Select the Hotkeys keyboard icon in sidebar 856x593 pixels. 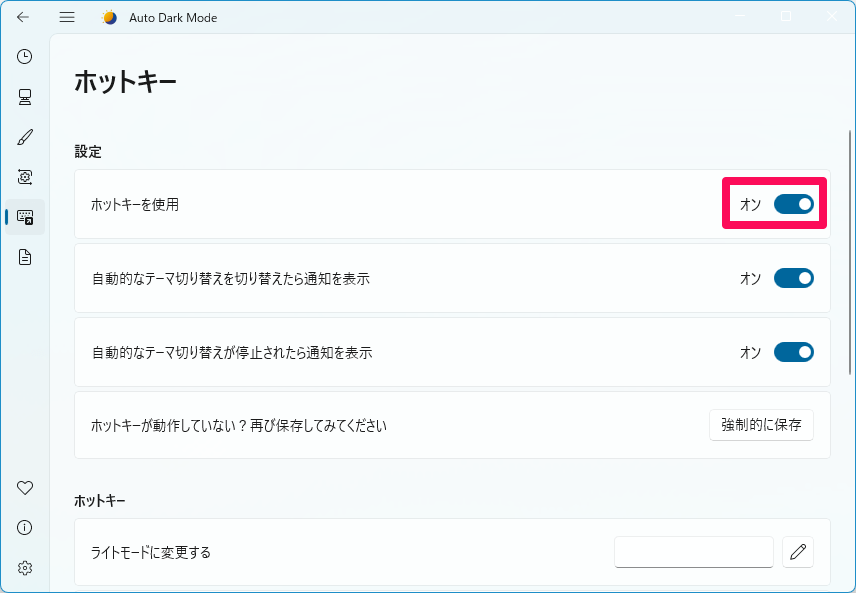[25, 217]
